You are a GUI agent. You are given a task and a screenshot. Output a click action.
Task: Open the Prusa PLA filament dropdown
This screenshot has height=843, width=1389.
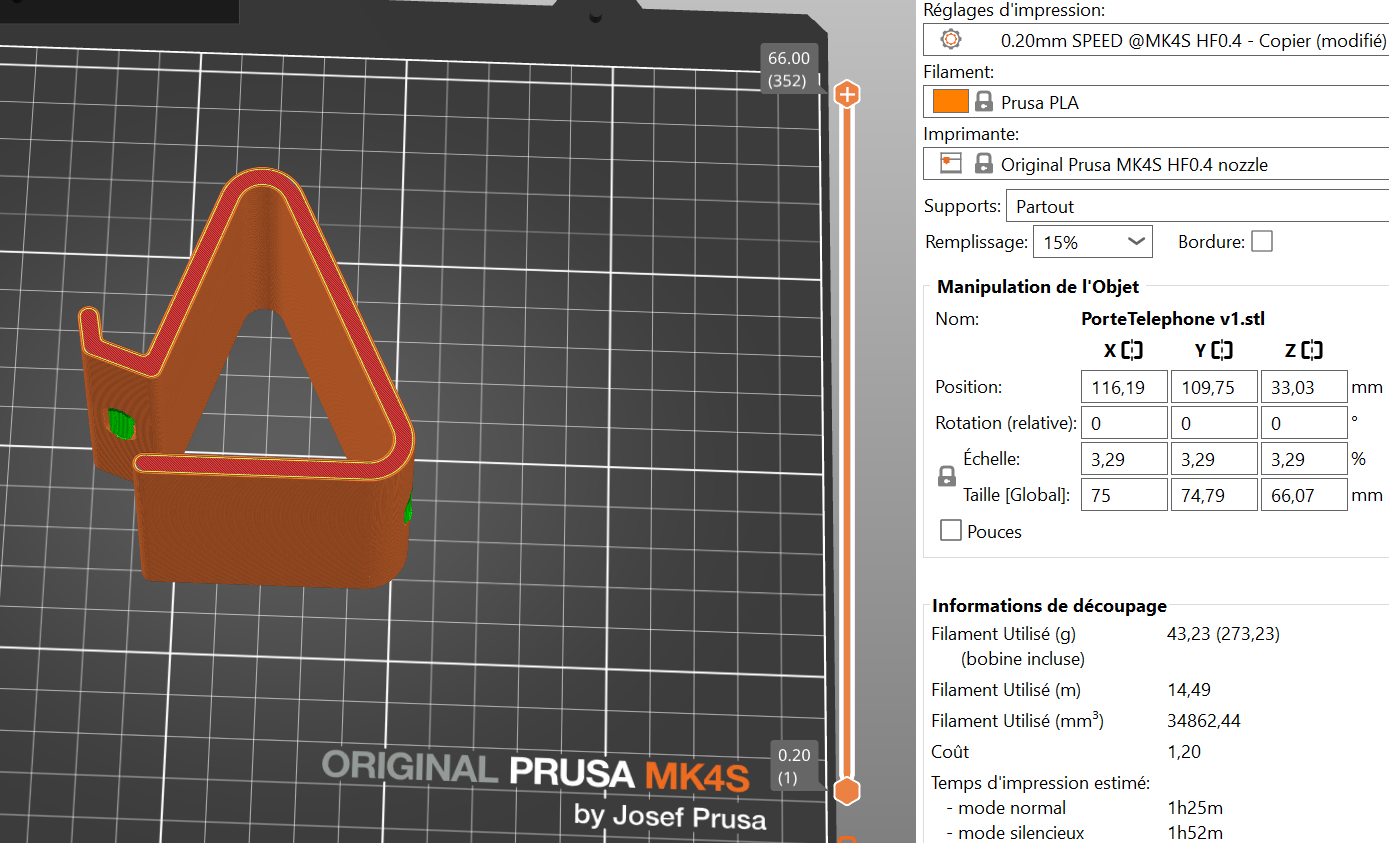[x=1156, y=102]
